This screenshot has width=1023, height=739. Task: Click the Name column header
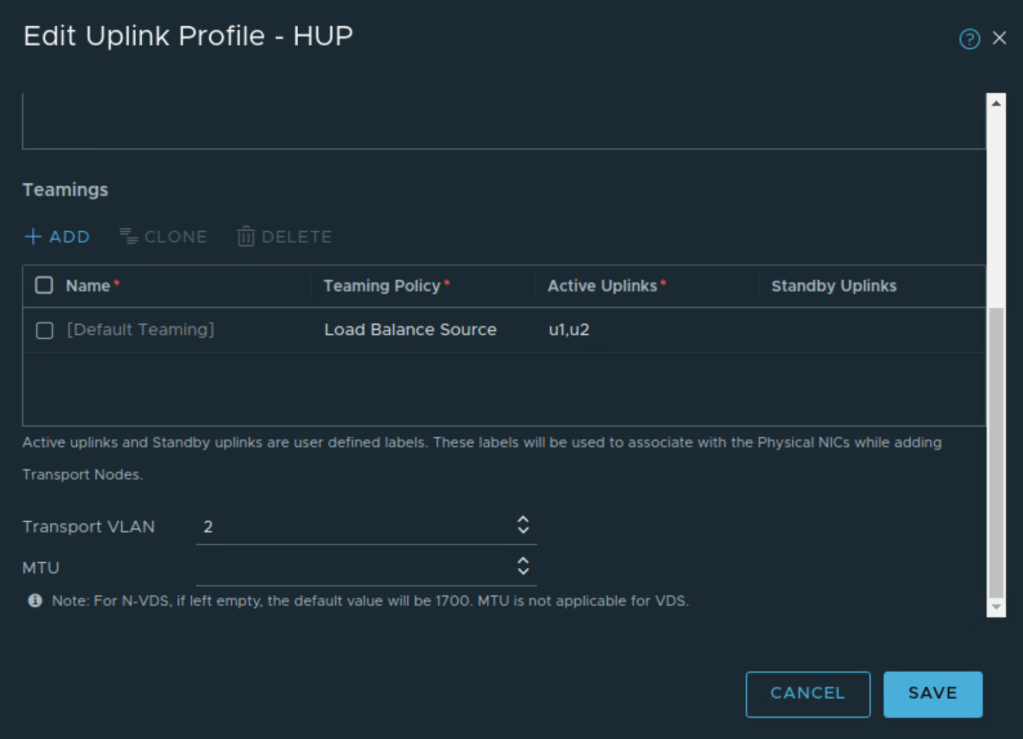pos(88,286)
